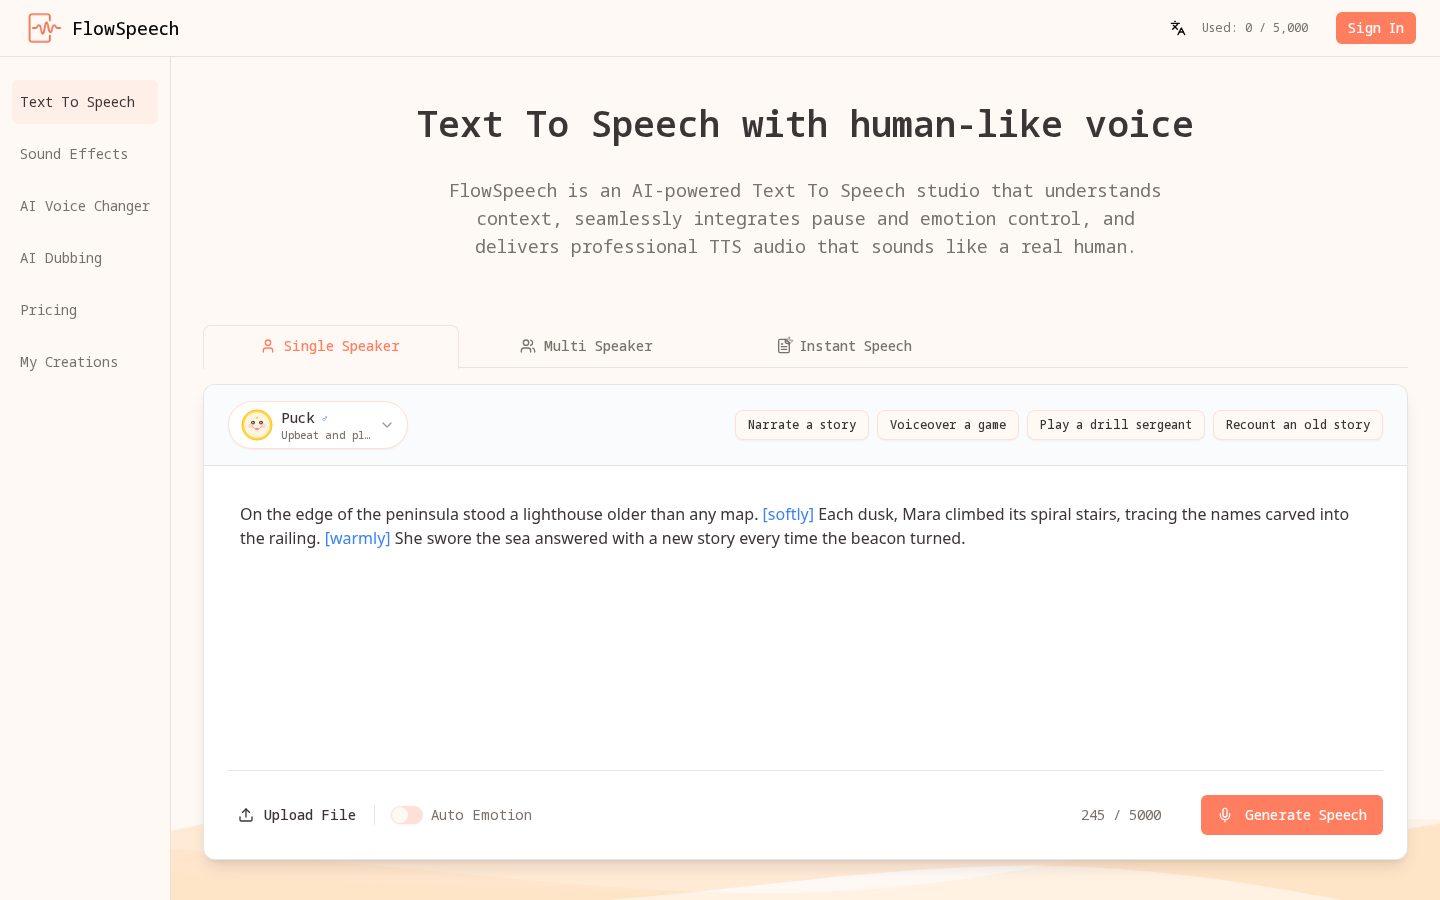Choose the Narrate a story preset

coord(802,425)
